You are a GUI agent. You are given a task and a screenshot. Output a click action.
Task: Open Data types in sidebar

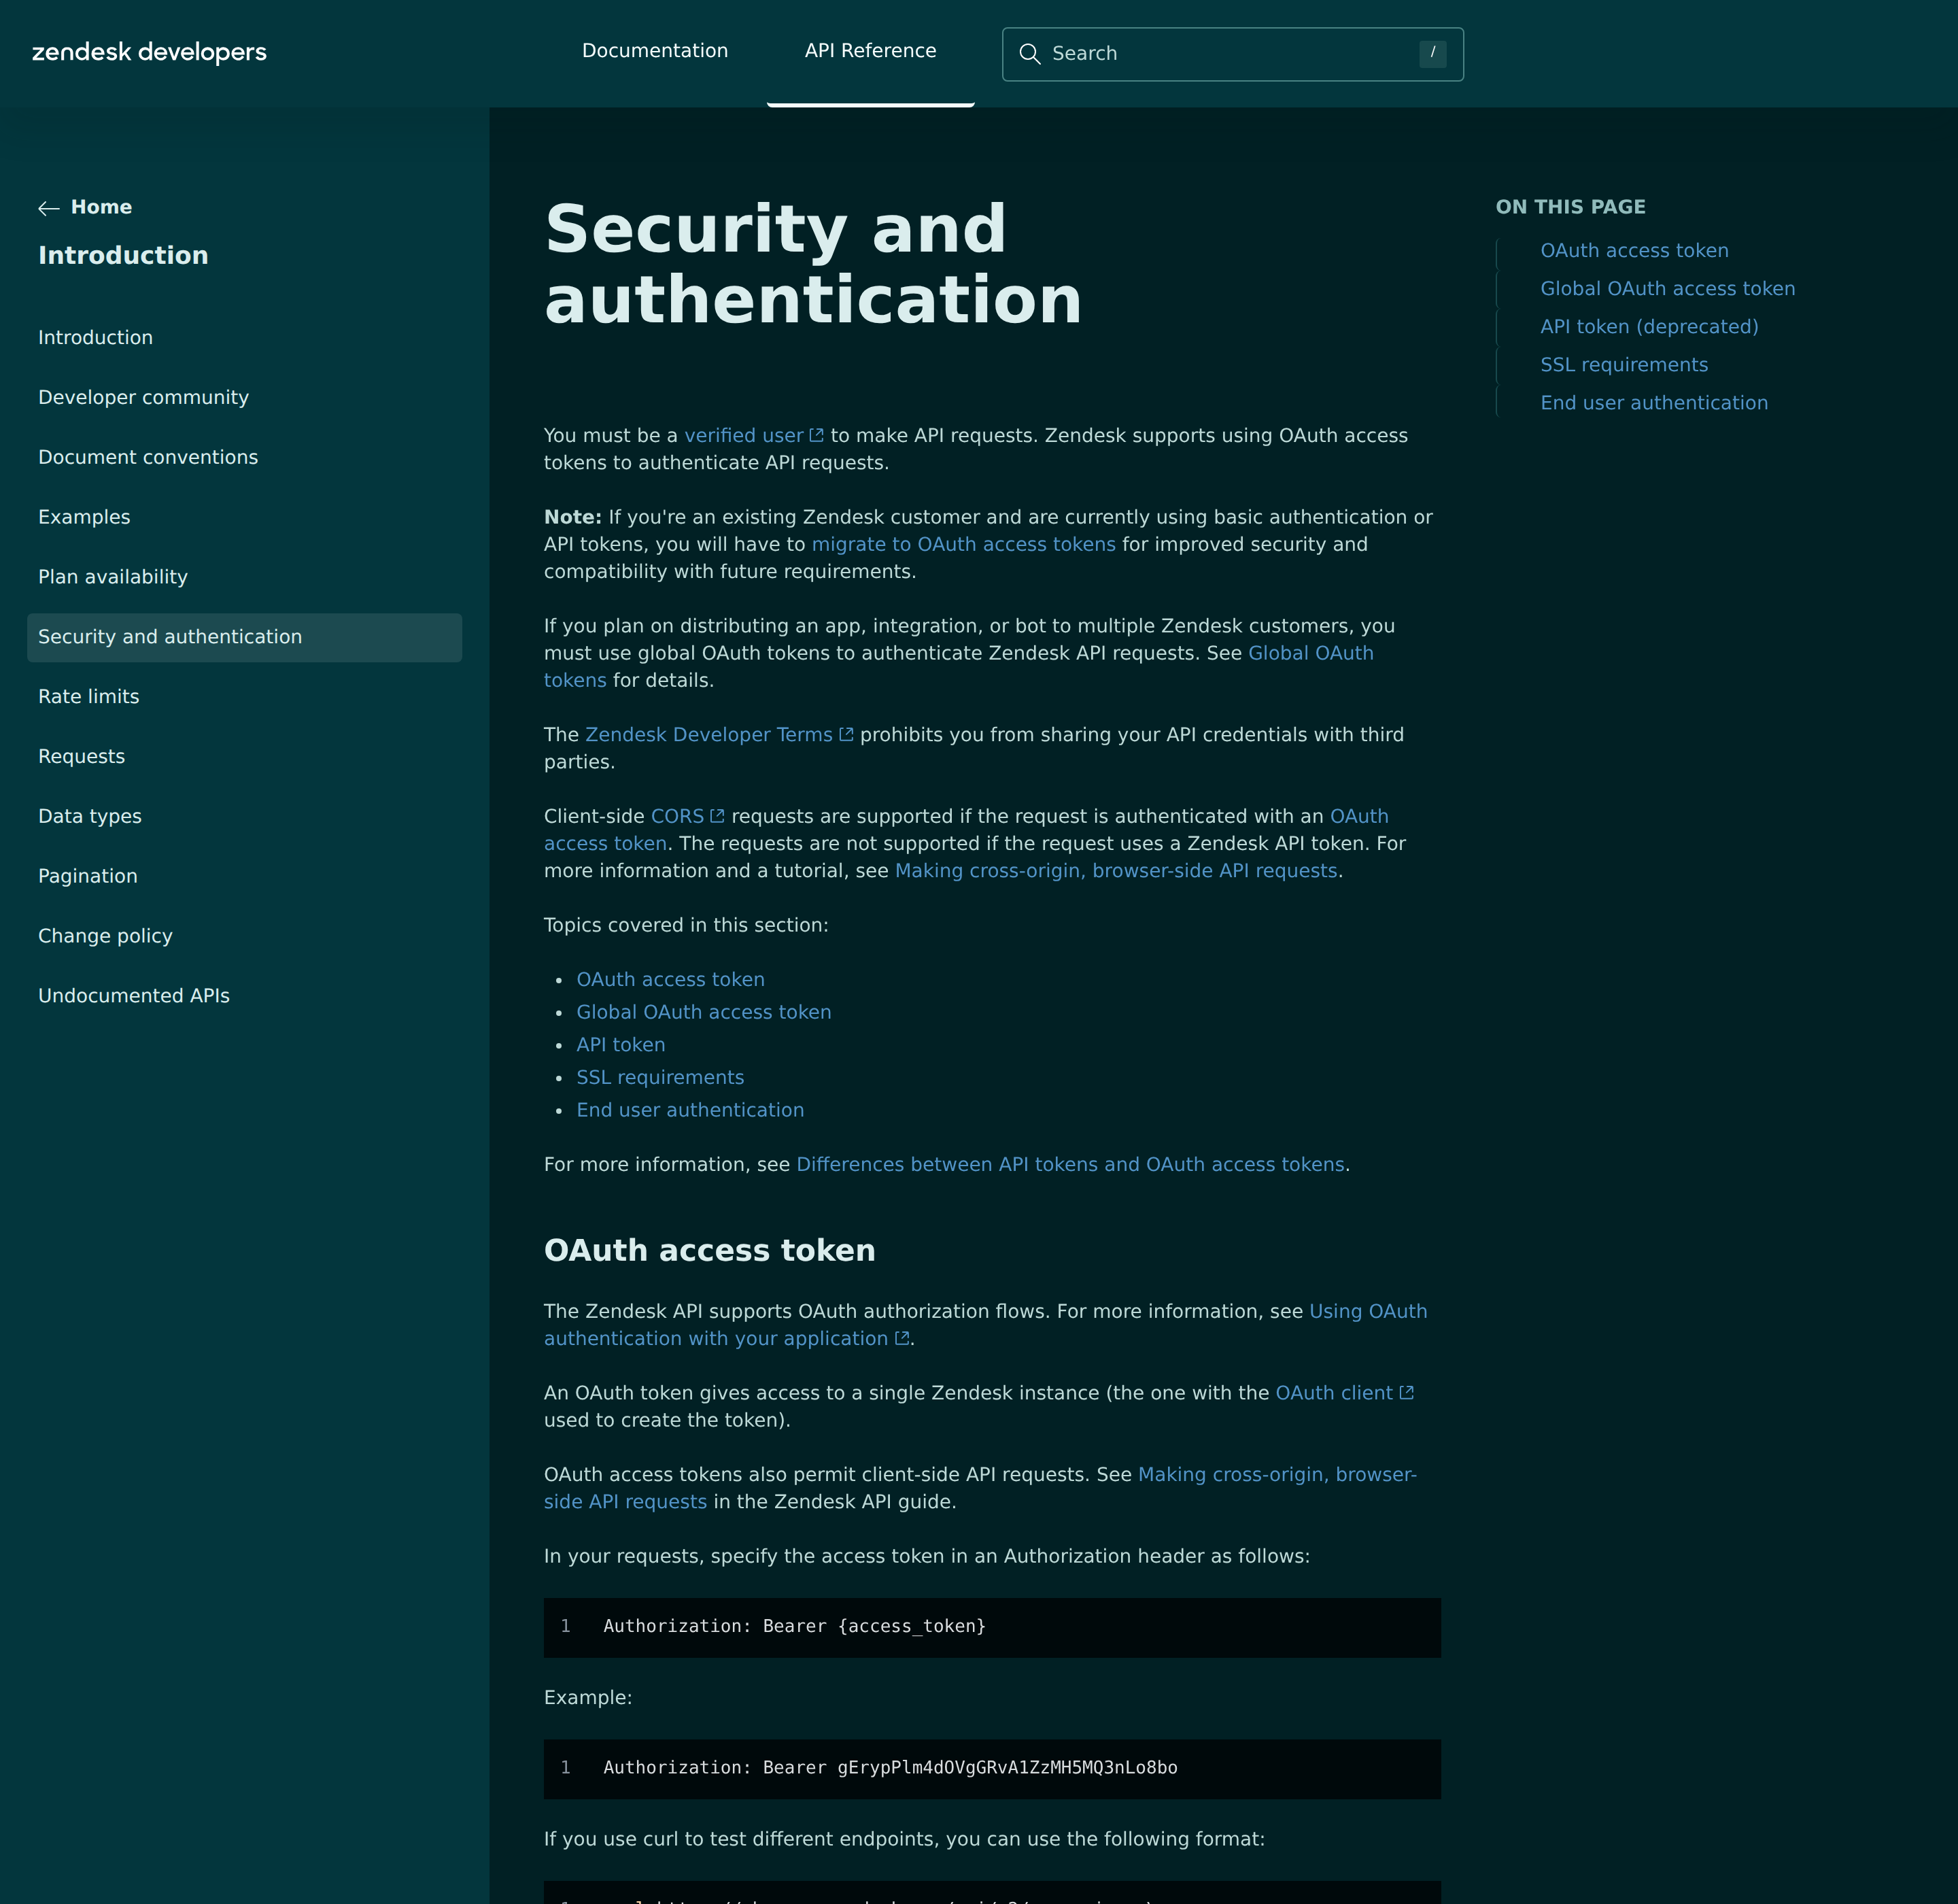pos(90,816)
